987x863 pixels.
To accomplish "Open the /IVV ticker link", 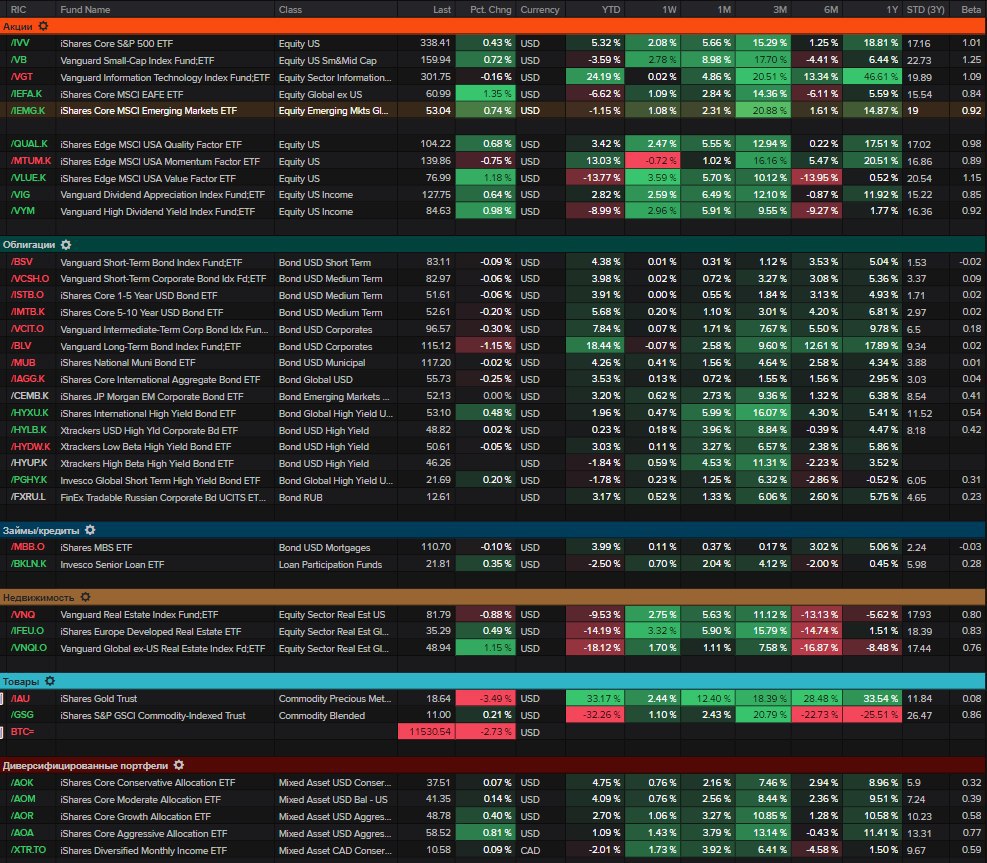I will 20,43.
